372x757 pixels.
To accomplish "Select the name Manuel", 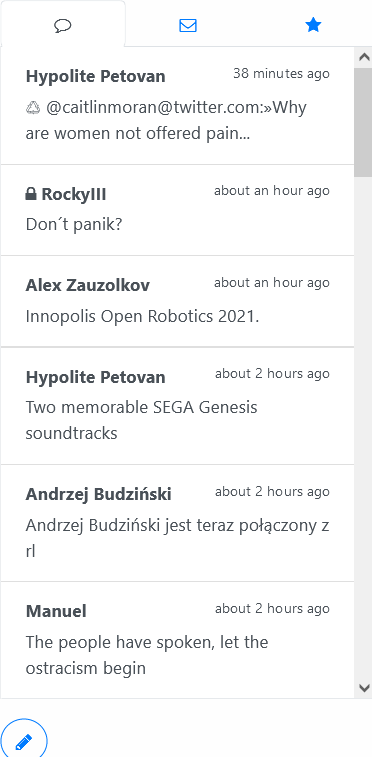I will tap(56, 611).
